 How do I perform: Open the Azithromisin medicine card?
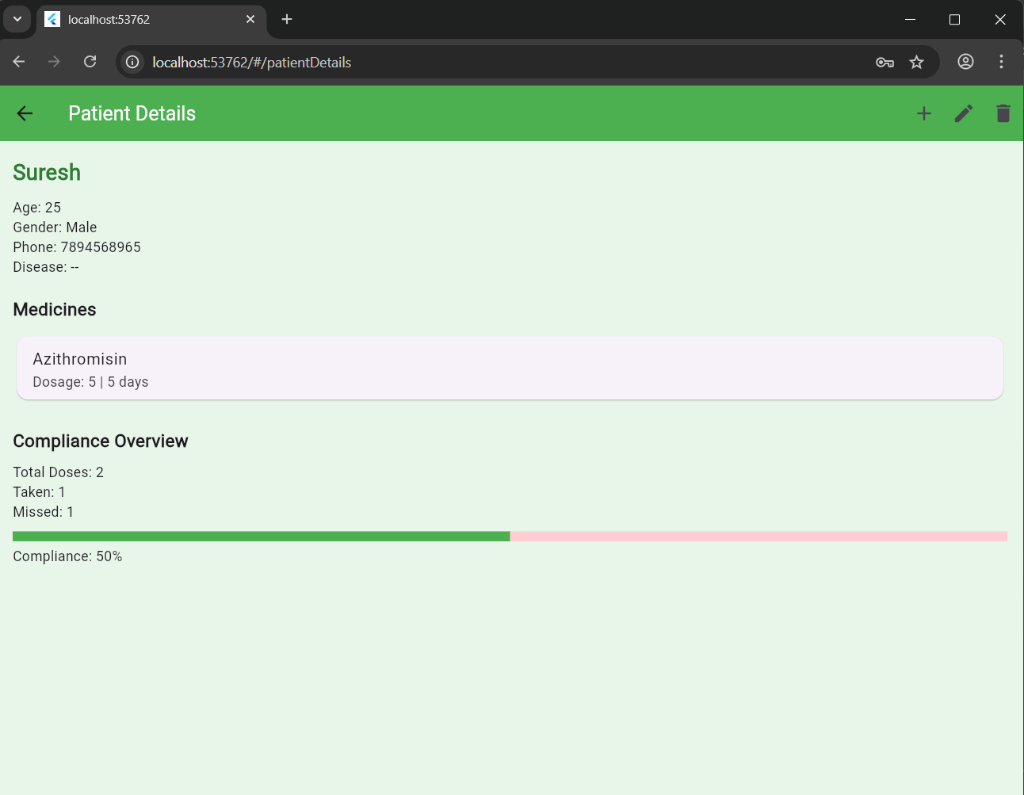(x=509, y=368)
